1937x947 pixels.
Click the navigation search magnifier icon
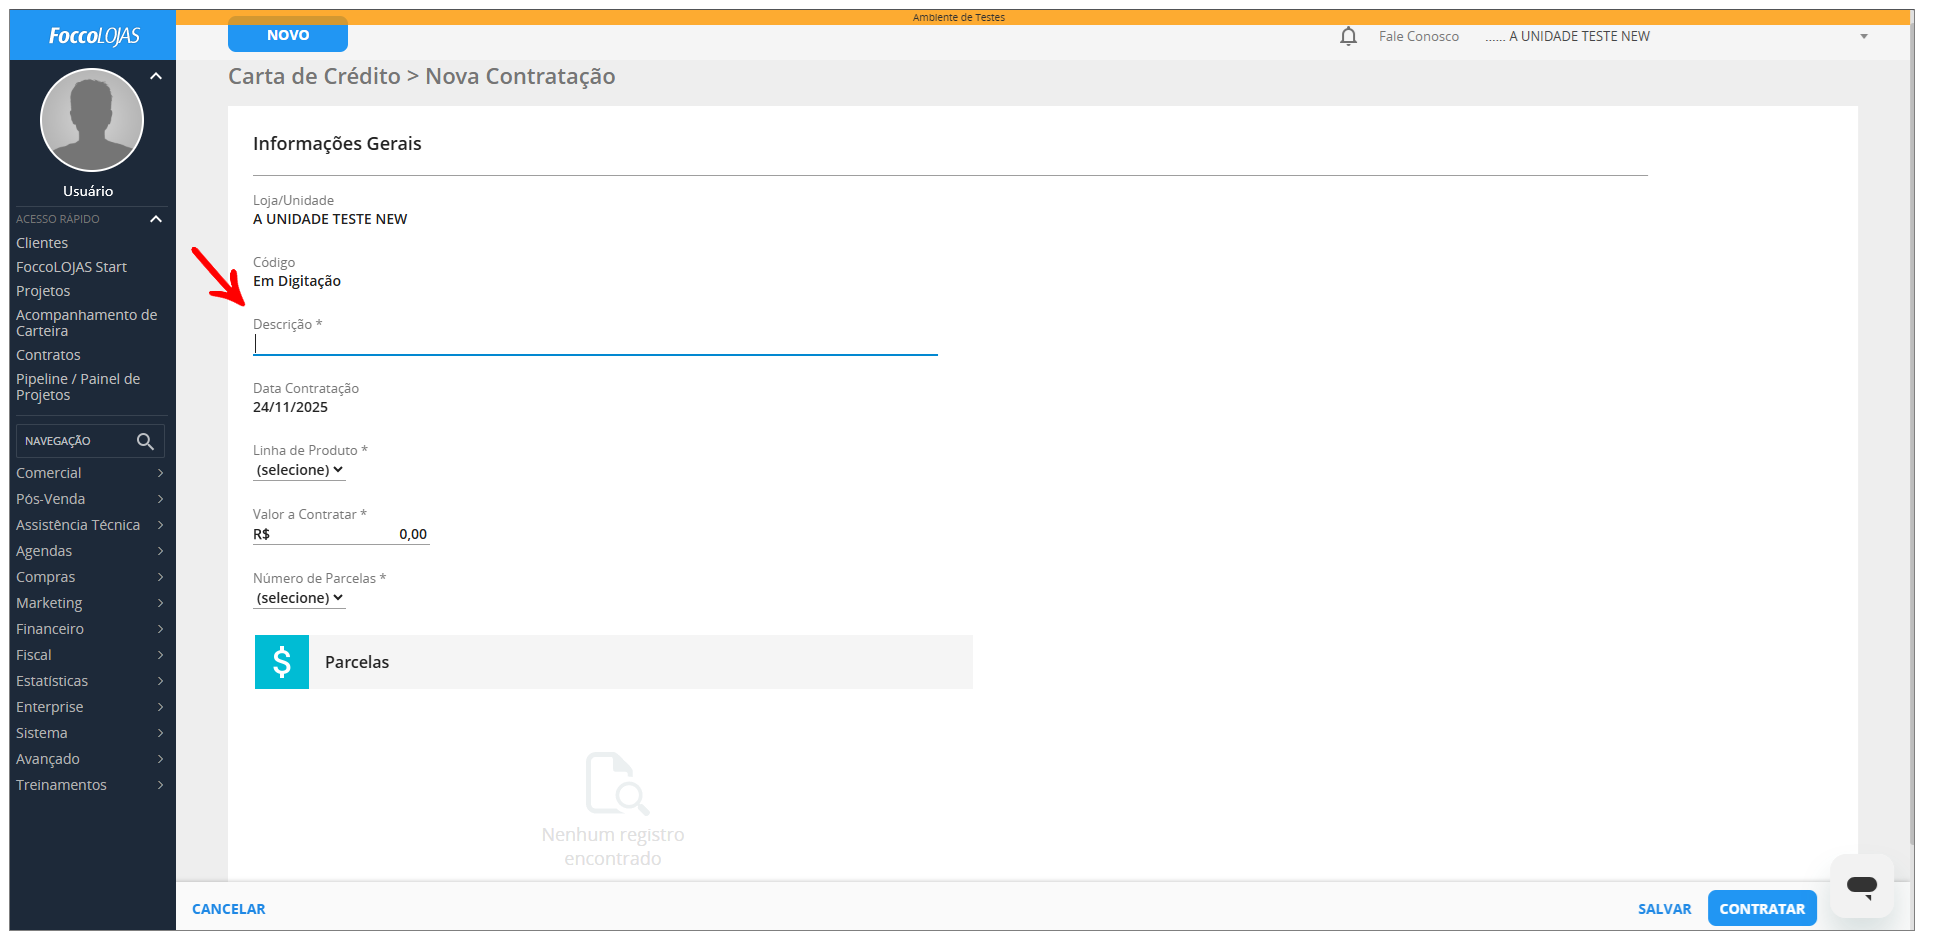tap(145, 441)
